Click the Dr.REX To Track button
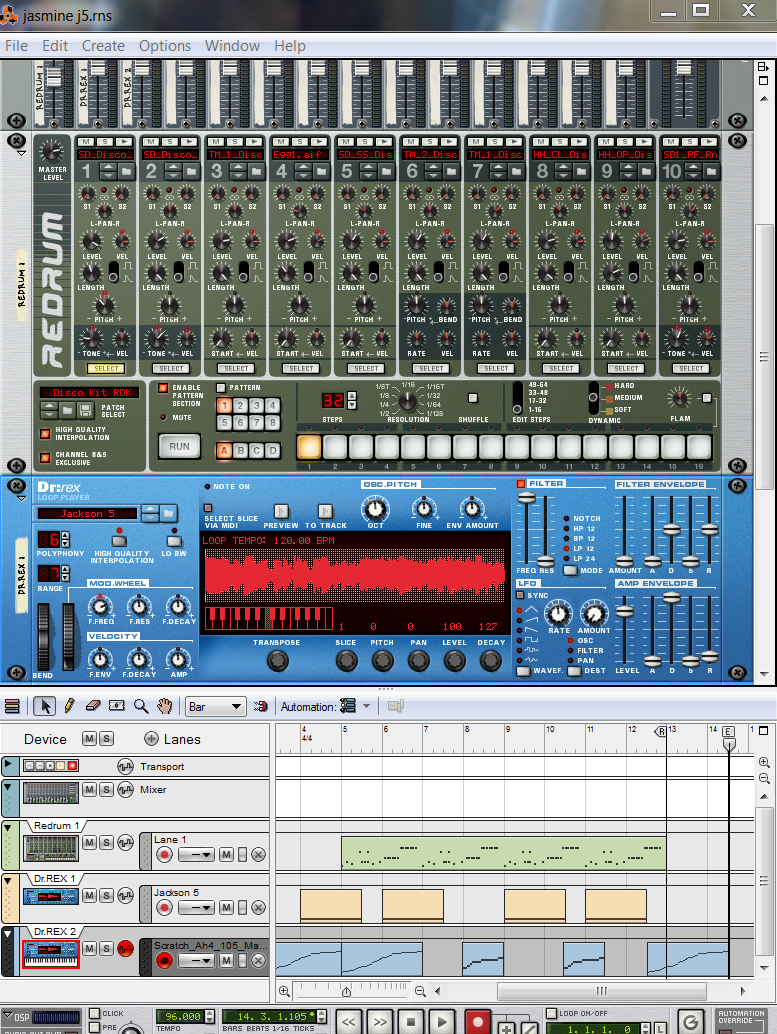 325,512
